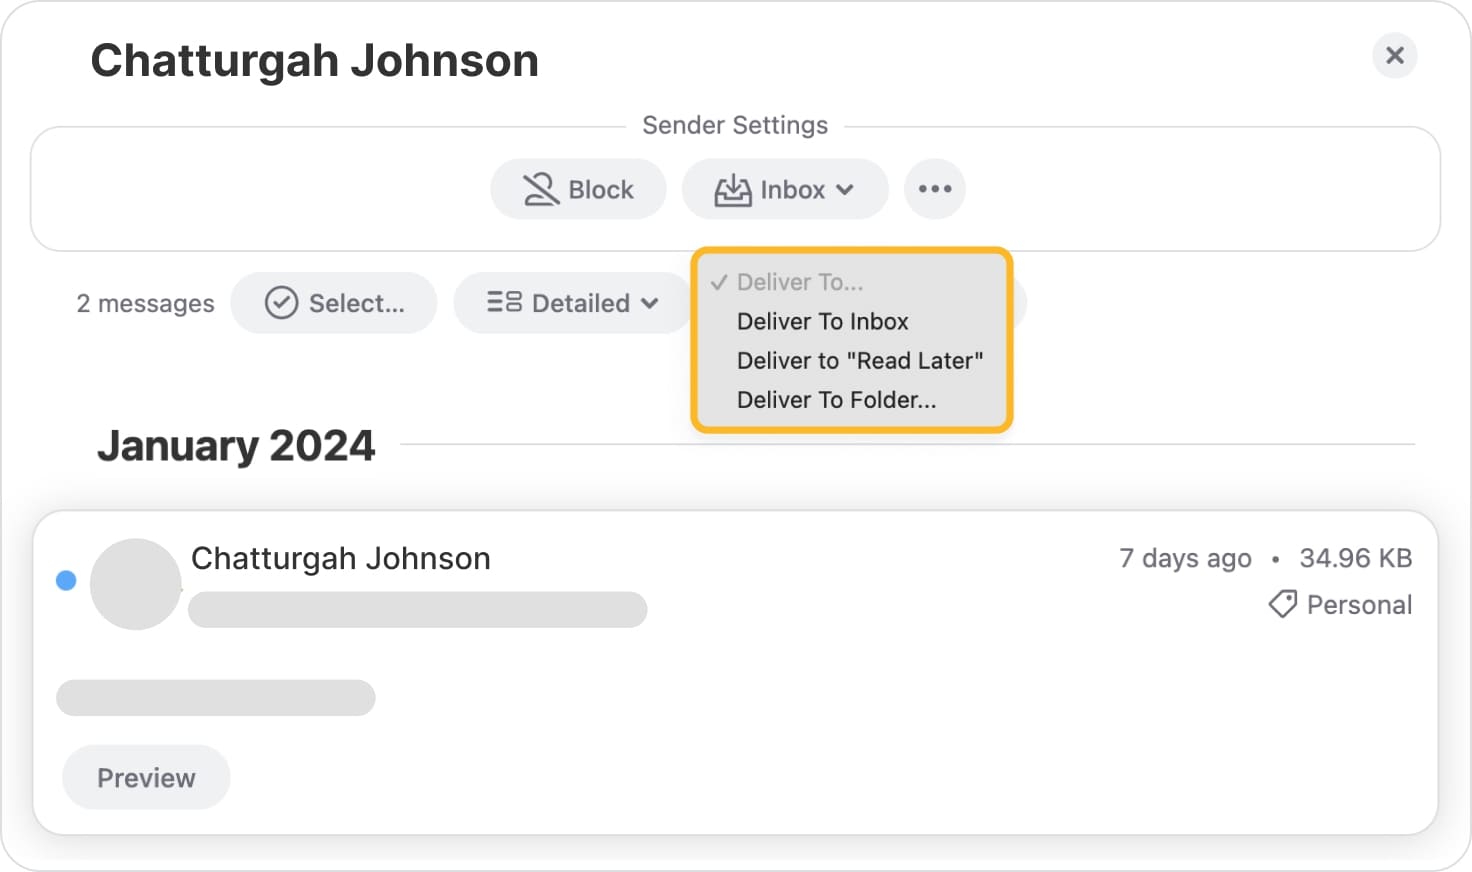Pick Deliver to "Read Later" option
This screenshot has width=1472, height=872.
click(x=859, y=361)
